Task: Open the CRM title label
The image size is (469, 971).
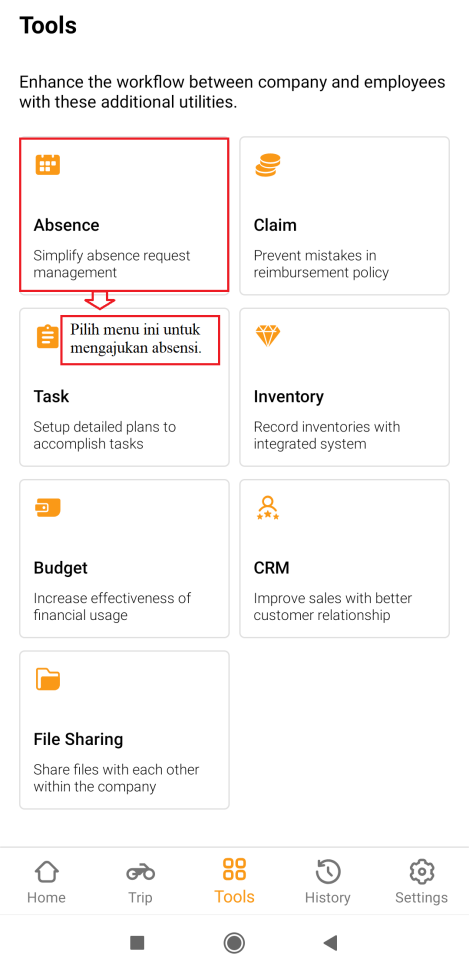Action: [271, 568]
